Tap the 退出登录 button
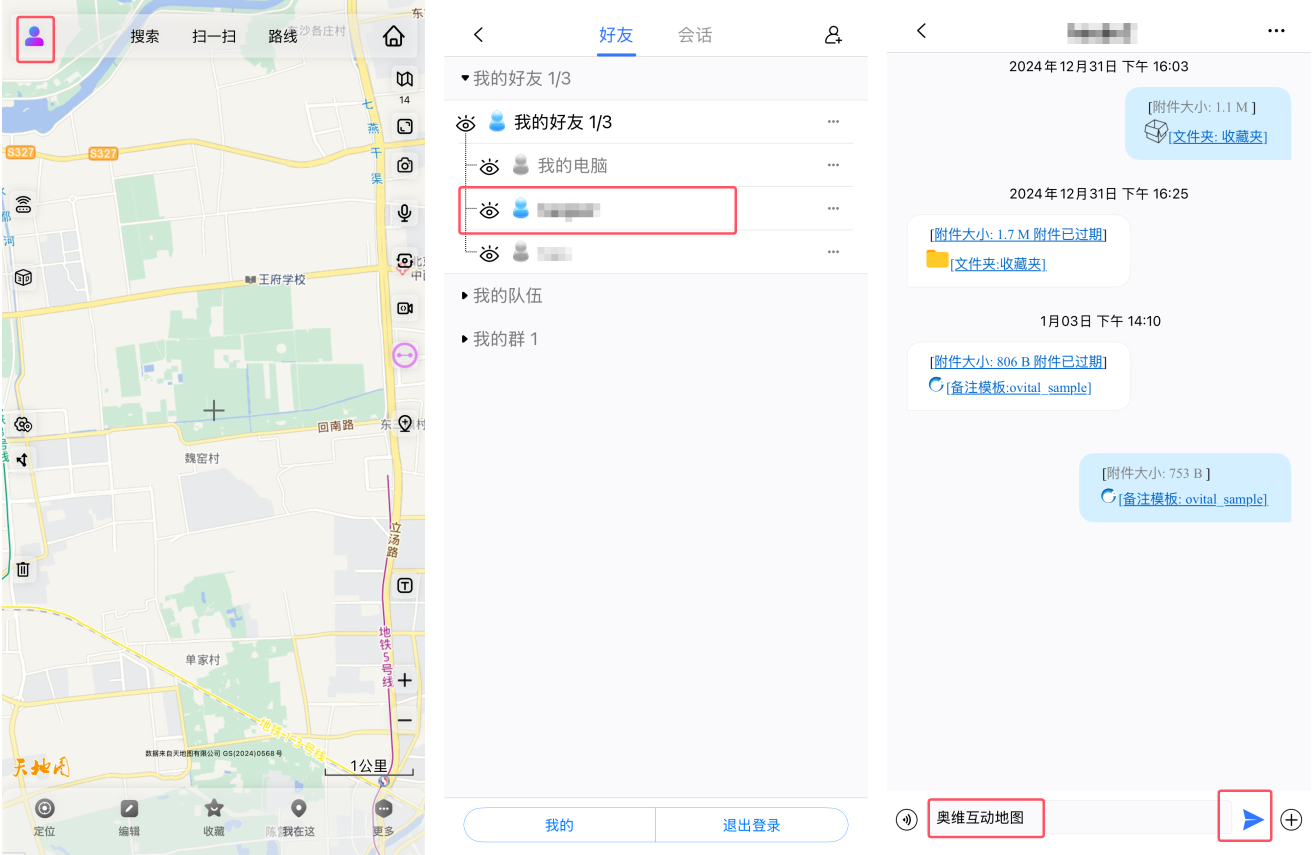The height and width of the screenshot is (855, 1314). pos(751,824)
